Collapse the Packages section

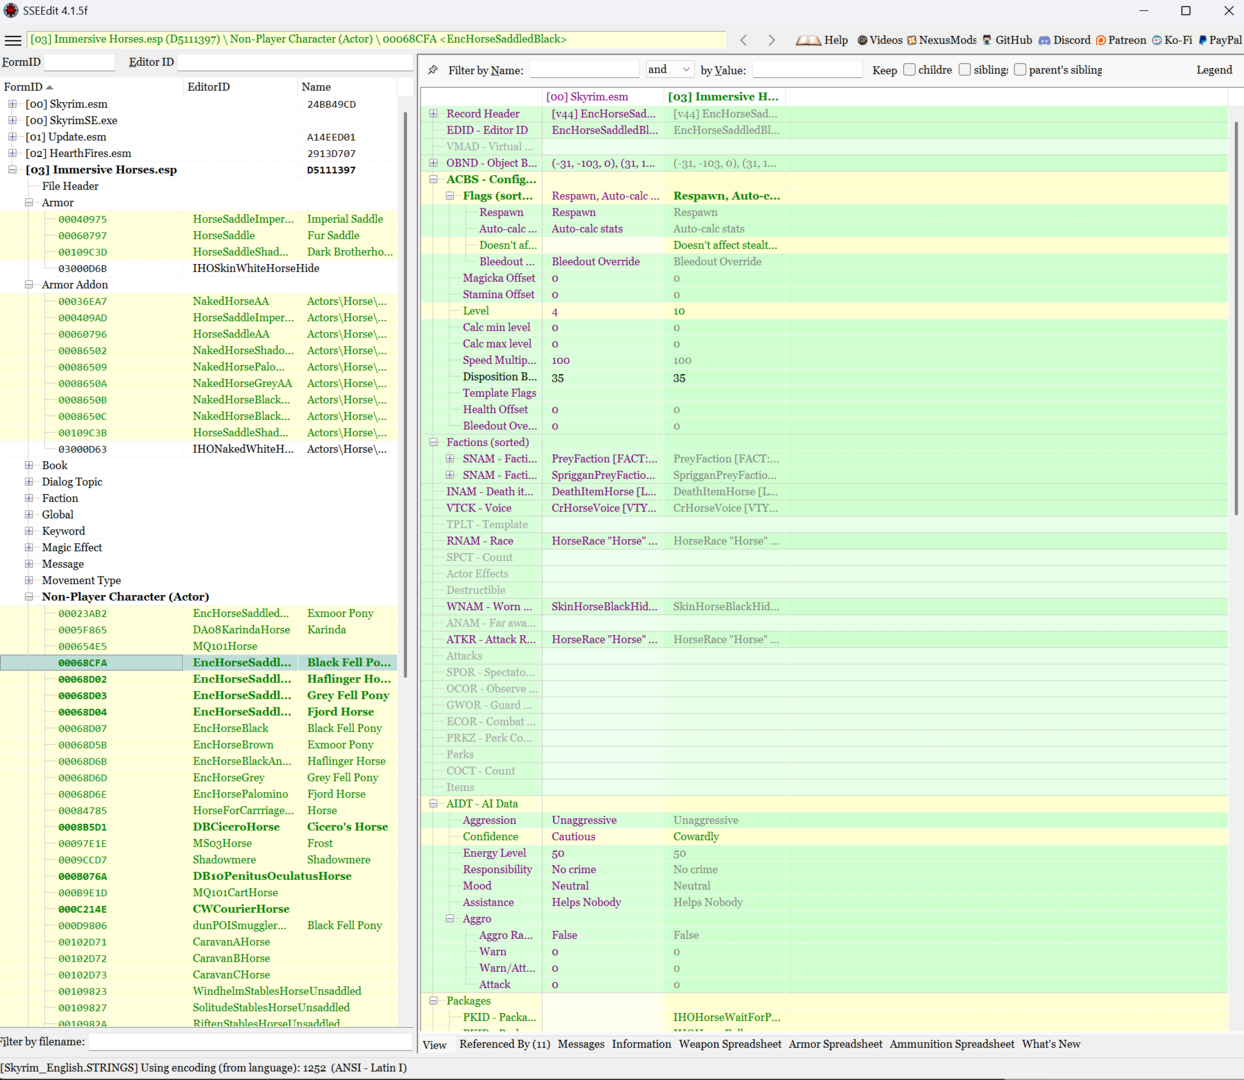[x=434, y=1001]
